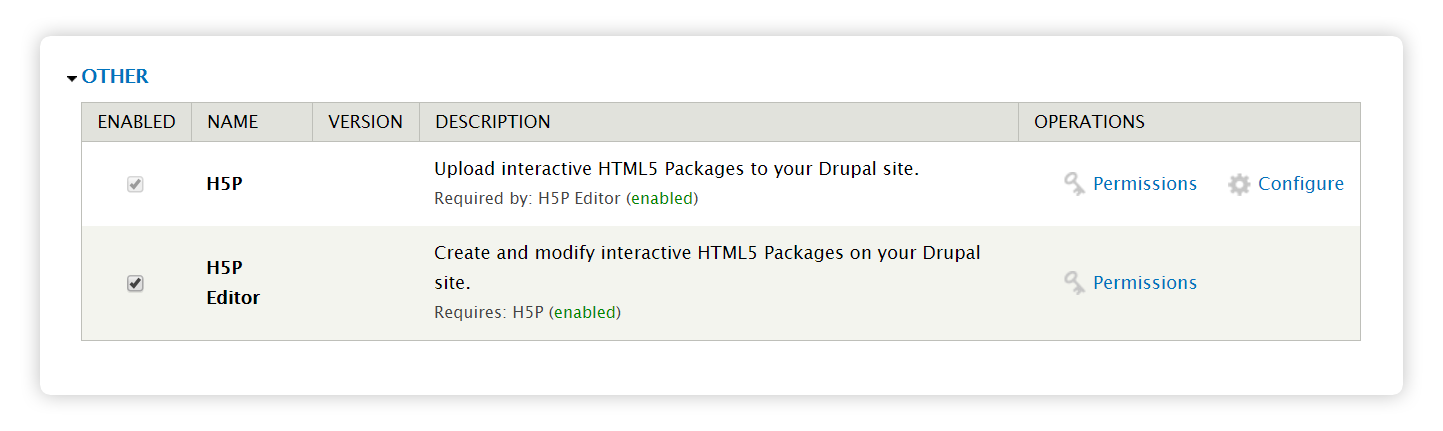This screenshot has height=431, width=1443.
Task: Uncheck the H5P Editor enabled checkbox
Action: coord(135,283)
